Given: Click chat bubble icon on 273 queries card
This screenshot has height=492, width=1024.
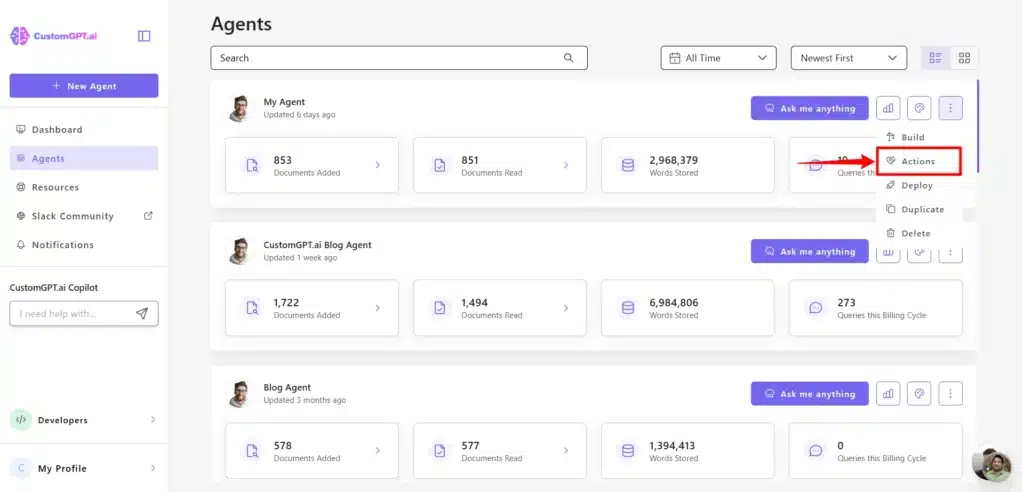Looking at the screenshot, I should (816, 308).
